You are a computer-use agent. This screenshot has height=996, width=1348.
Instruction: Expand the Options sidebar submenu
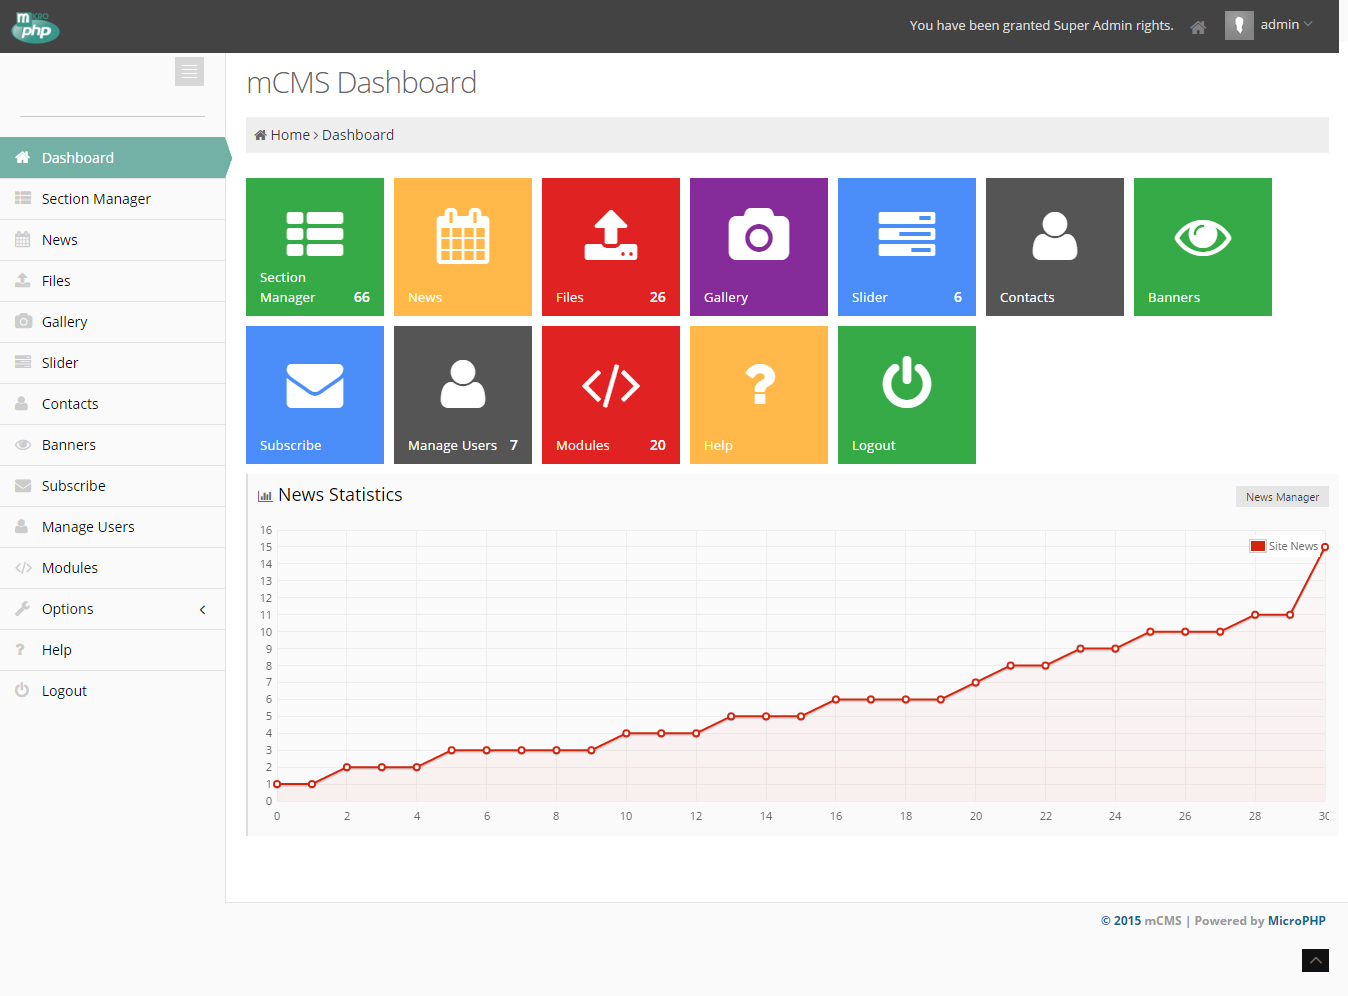click(112, 609)
